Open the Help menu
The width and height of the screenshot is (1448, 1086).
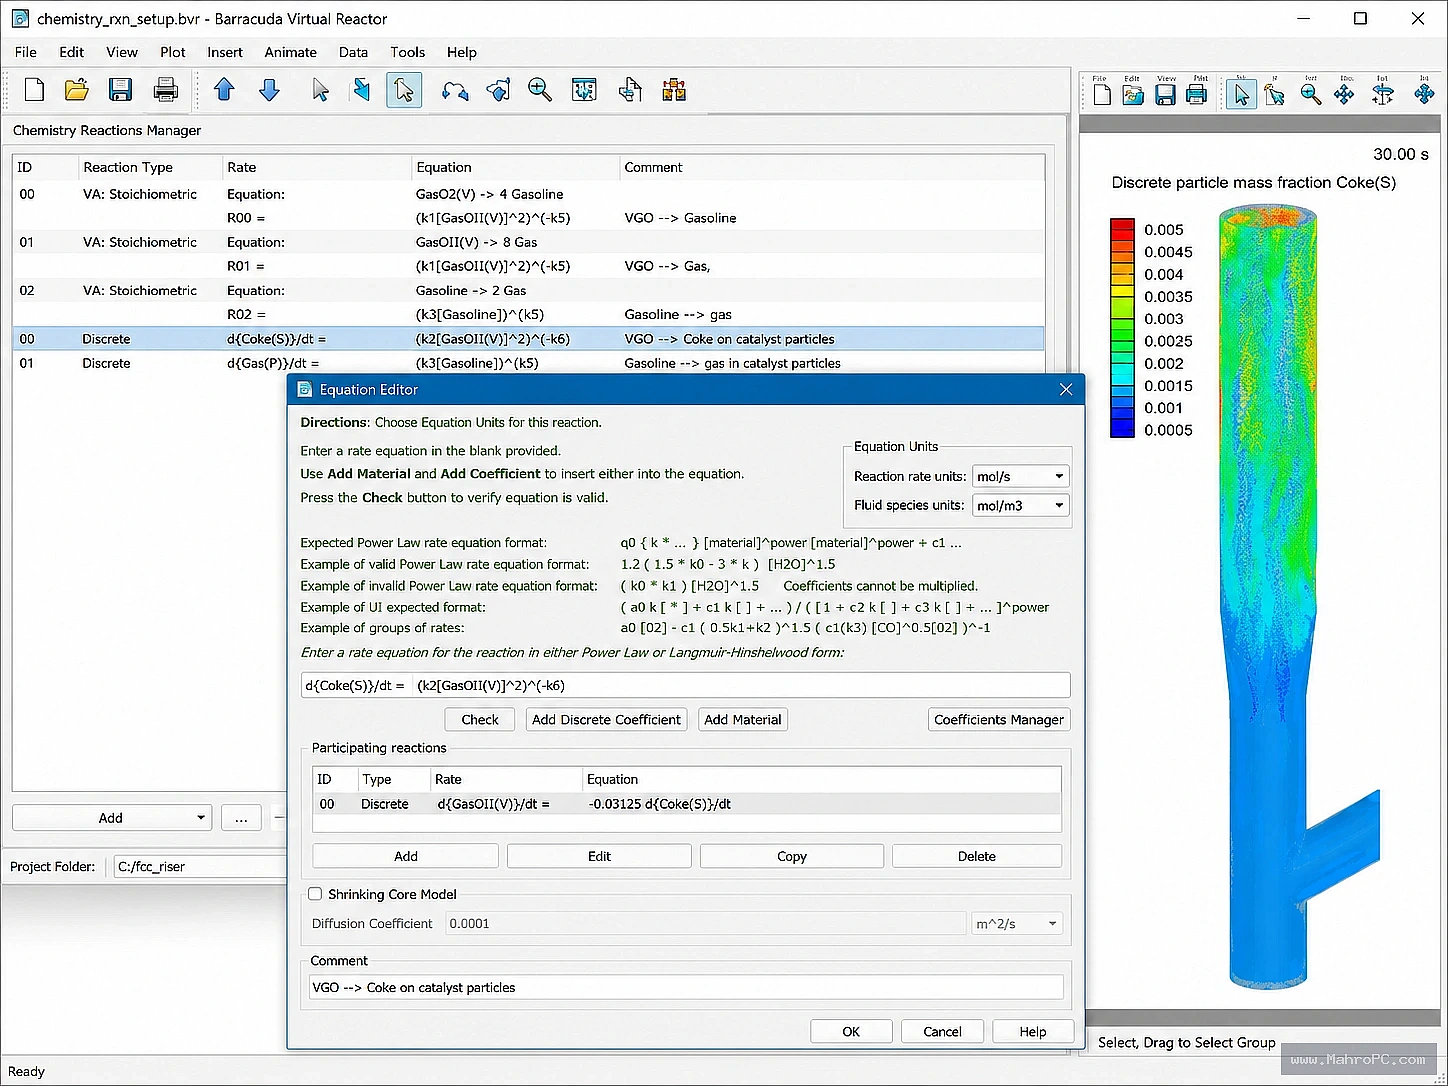pos(462,52)
